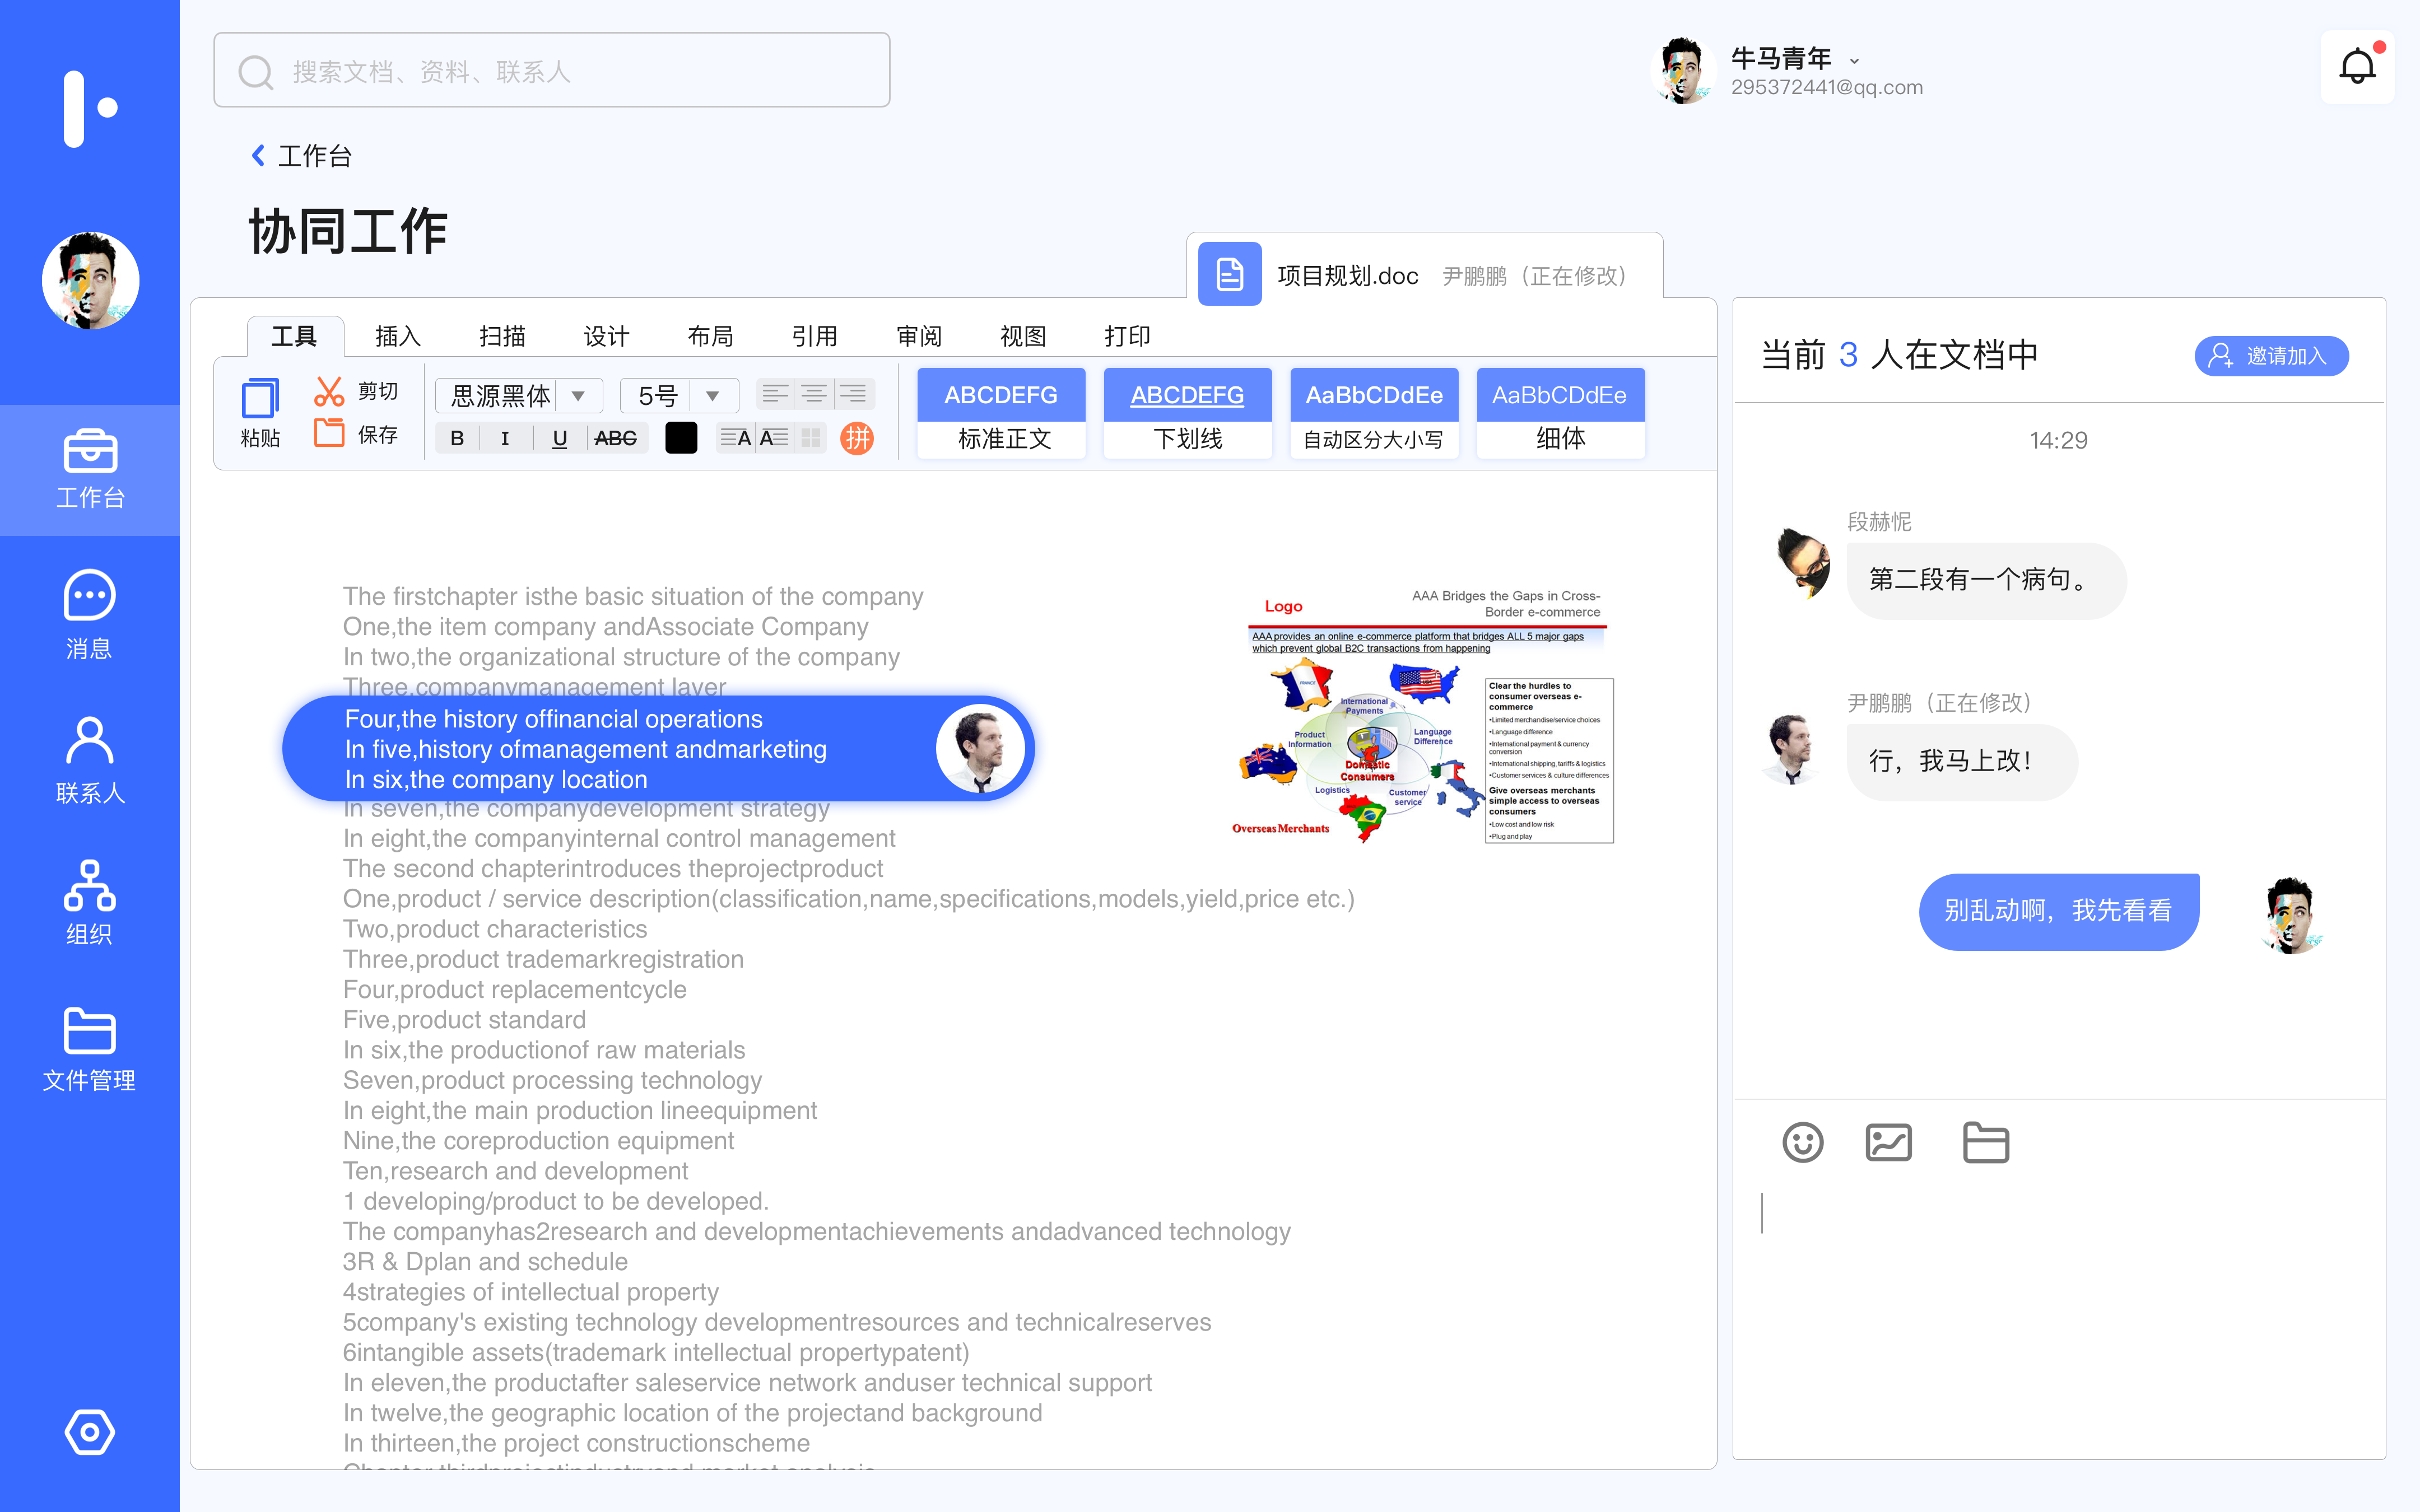This screenshot has height=1512, width=2420.
Task: Open the notification bell
Action: [2357, 67]
